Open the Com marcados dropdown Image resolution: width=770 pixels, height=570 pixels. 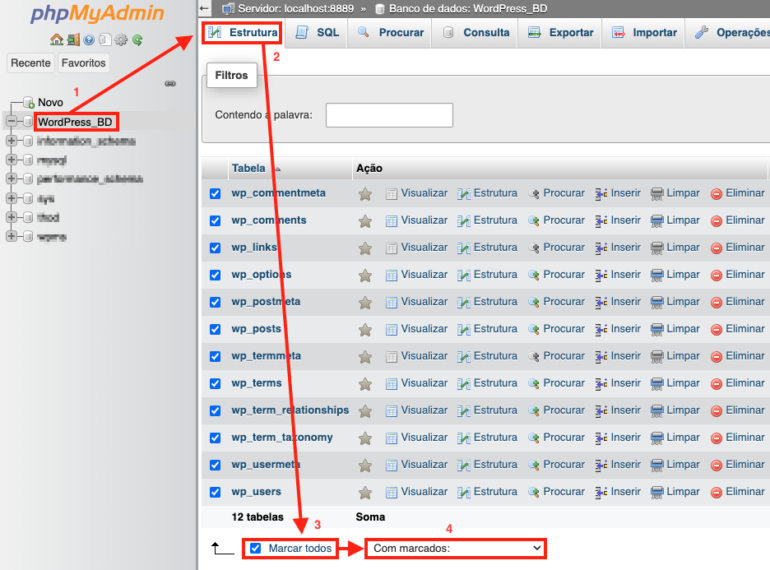pos(456,548)
